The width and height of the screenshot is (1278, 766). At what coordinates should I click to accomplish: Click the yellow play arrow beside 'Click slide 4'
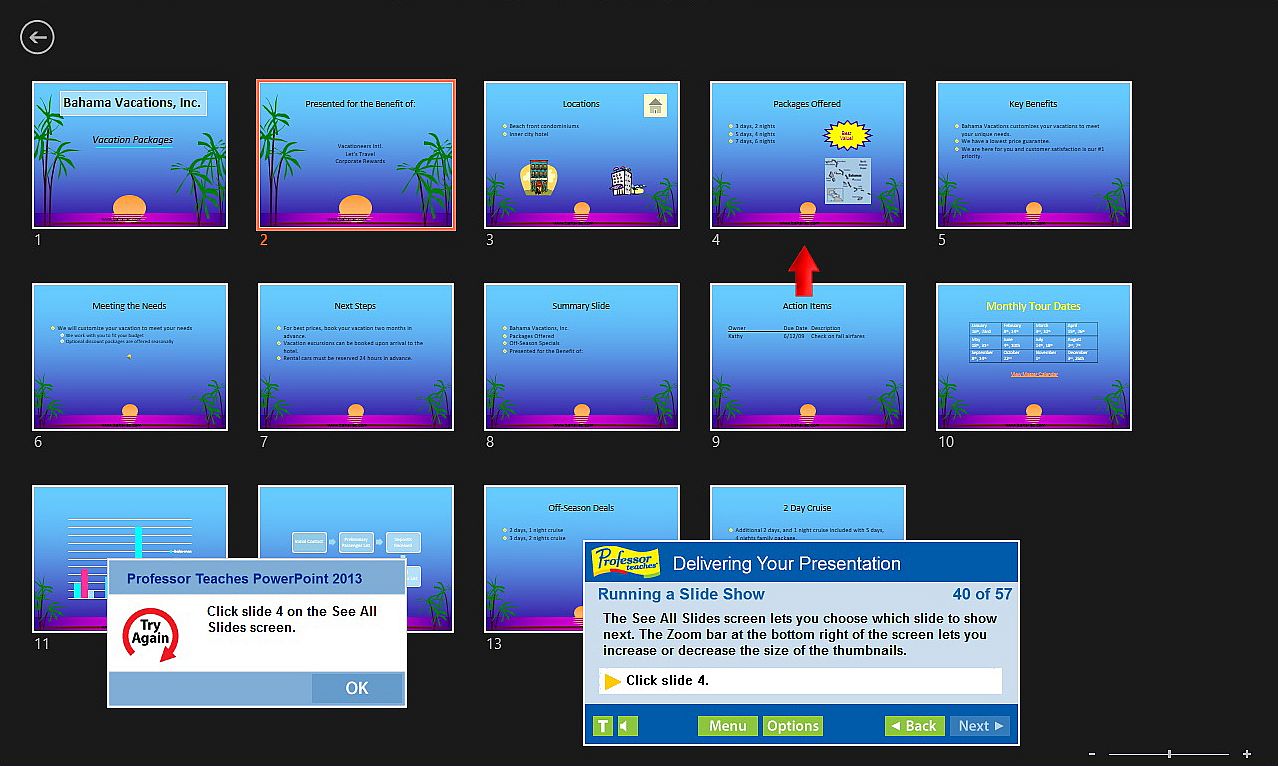pos(613,681)
